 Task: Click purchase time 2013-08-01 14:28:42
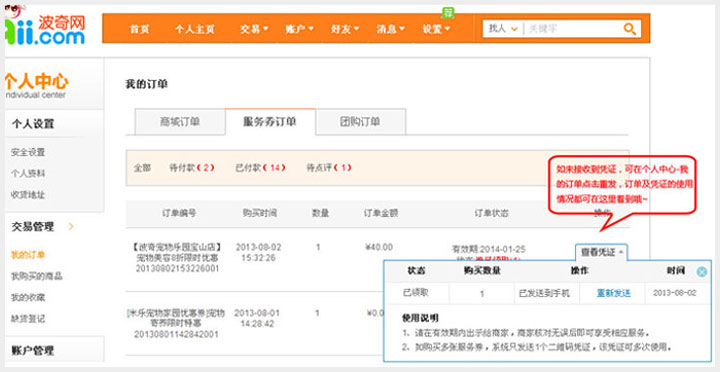tap(257, 318)
